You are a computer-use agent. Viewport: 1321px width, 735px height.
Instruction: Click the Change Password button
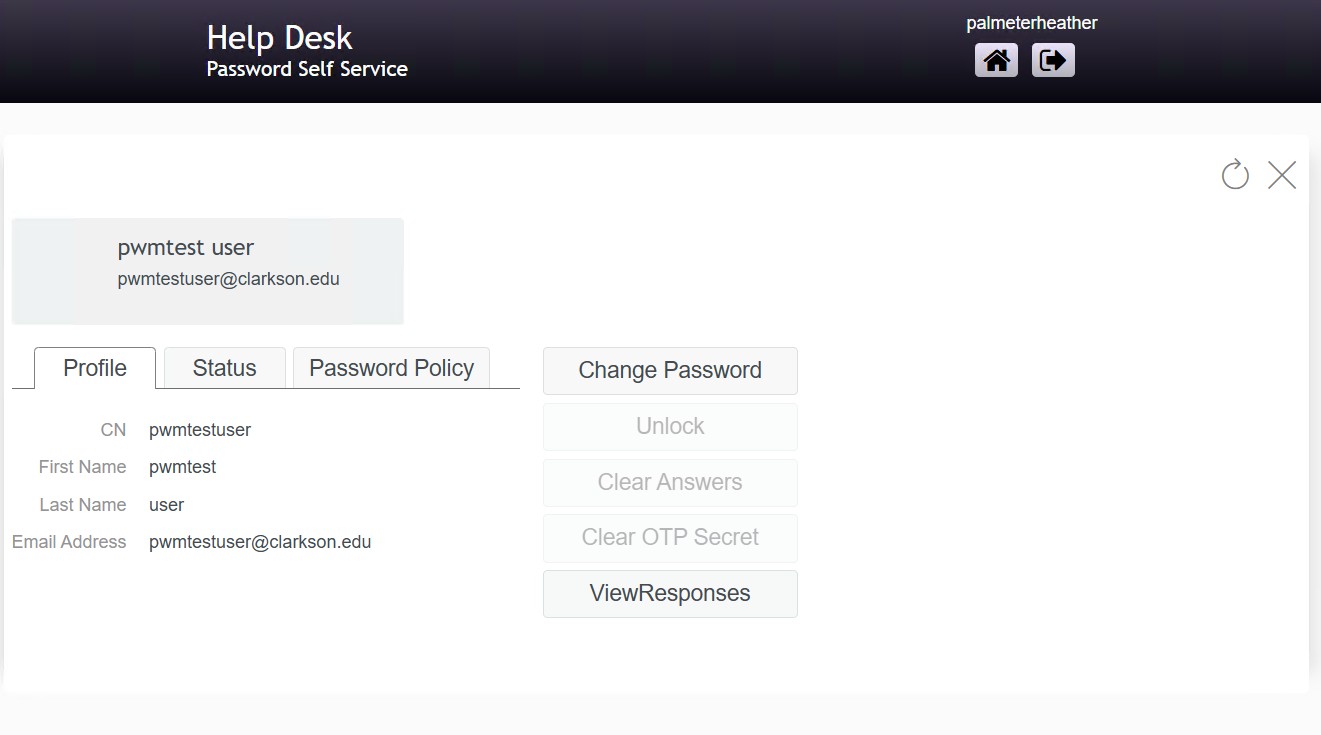coord(670,371)
